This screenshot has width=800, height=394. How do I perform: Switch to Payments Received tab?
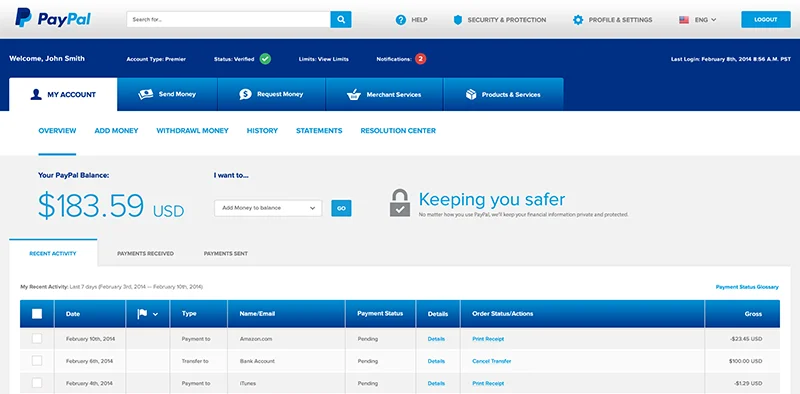coord(145,253)
